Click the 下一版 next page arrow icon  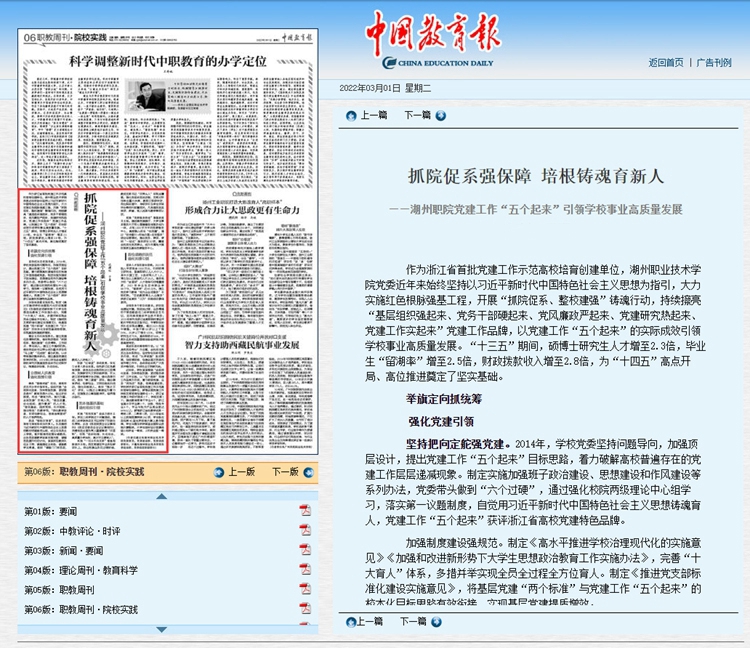click(306, 472)
